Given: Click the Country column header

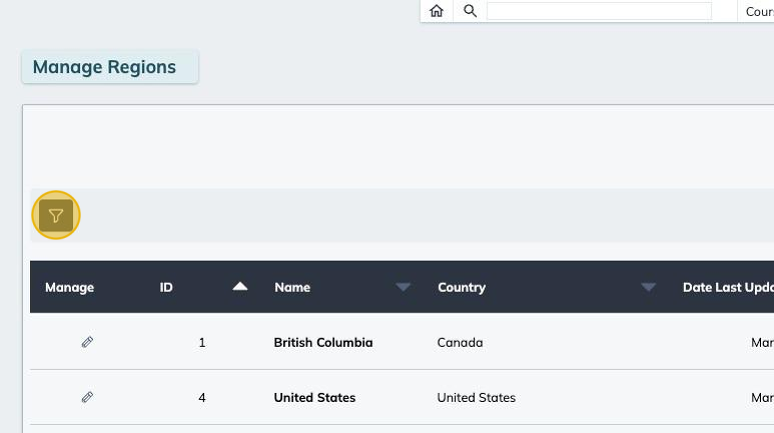Looking at the screenshot, I should (461, 287).
